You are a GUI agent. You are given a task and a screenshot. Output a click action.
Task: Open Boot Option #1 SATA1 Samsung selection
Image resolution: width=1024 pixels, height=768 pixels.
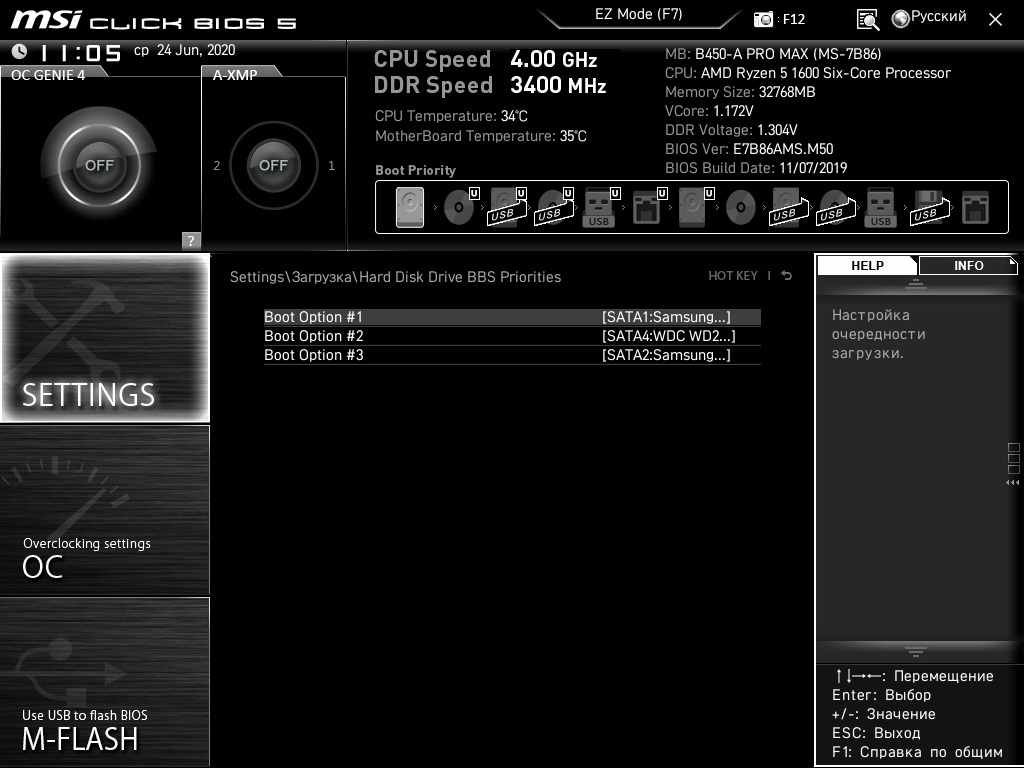[x=512, y=317]
